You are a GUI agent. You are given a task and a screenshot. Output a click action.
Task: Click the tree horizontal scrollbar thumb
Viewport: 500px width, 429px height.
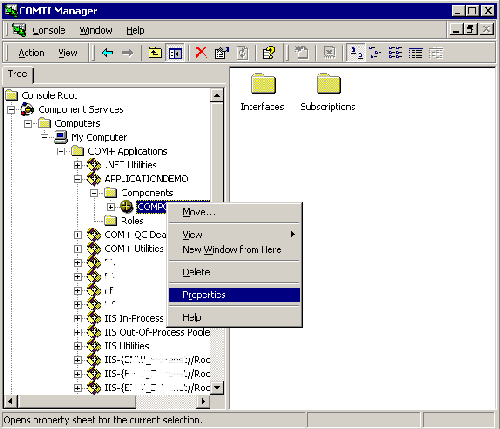point(76,401)
